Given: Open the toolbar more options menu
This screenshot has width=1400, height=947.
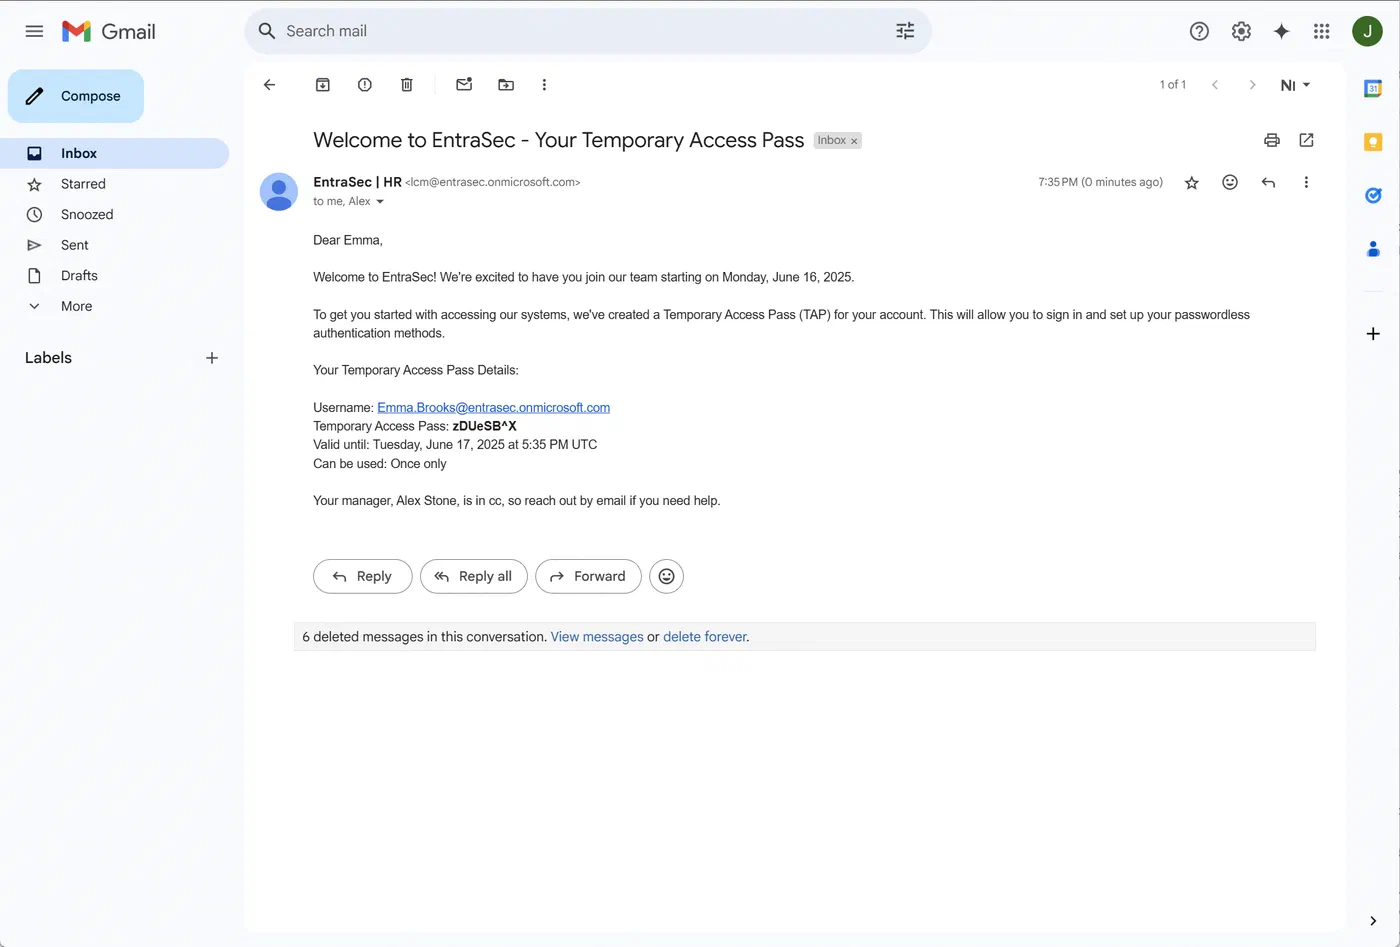Looking at the screenshot, I should coord(544,85).
